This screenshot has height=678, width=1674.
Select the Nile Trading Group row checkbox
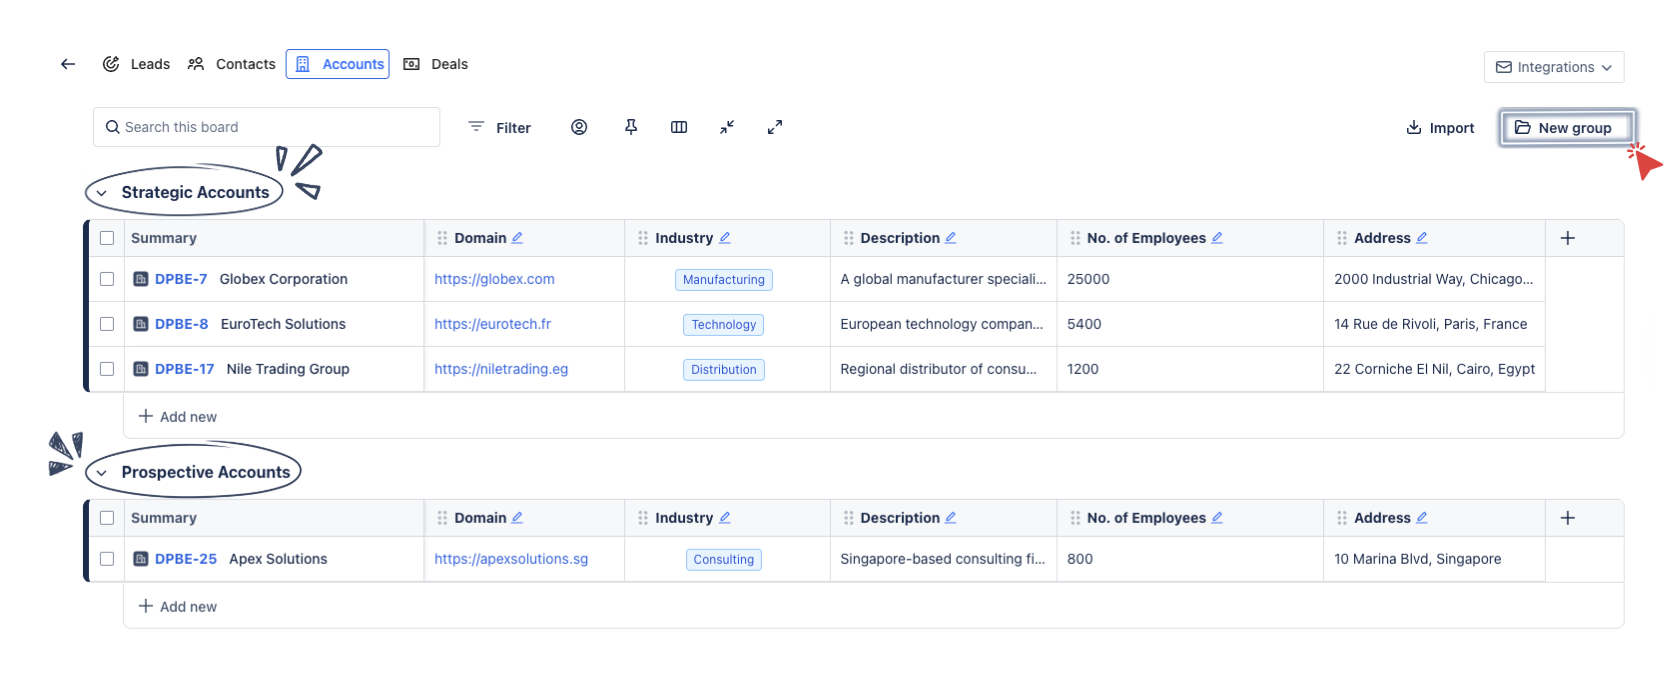point(107,369)
